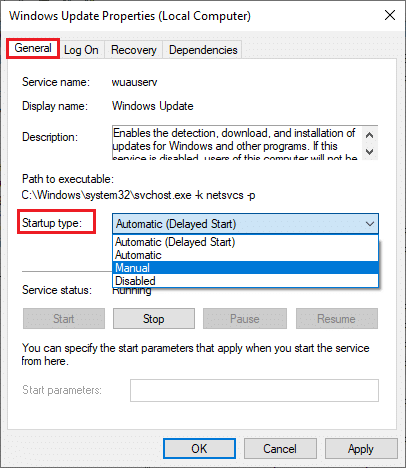The height and width of the screenshot is (468, 406).
Task: Open the Dependencies tab
Action: 203,50
